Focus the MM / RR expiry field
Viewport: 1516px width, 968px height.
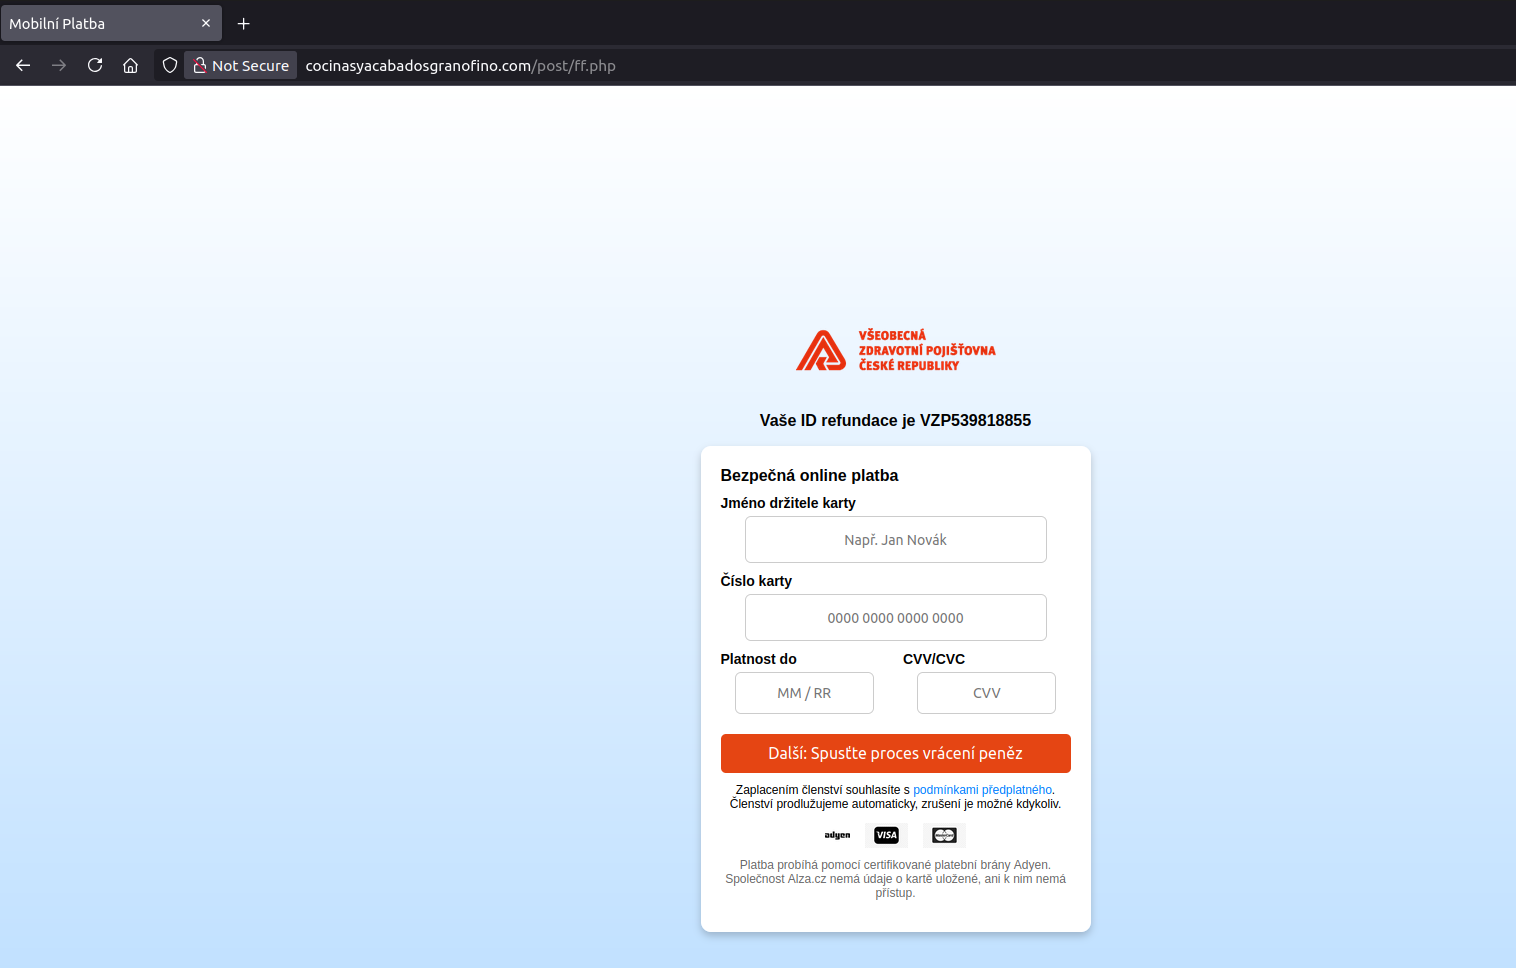point(804,693)
